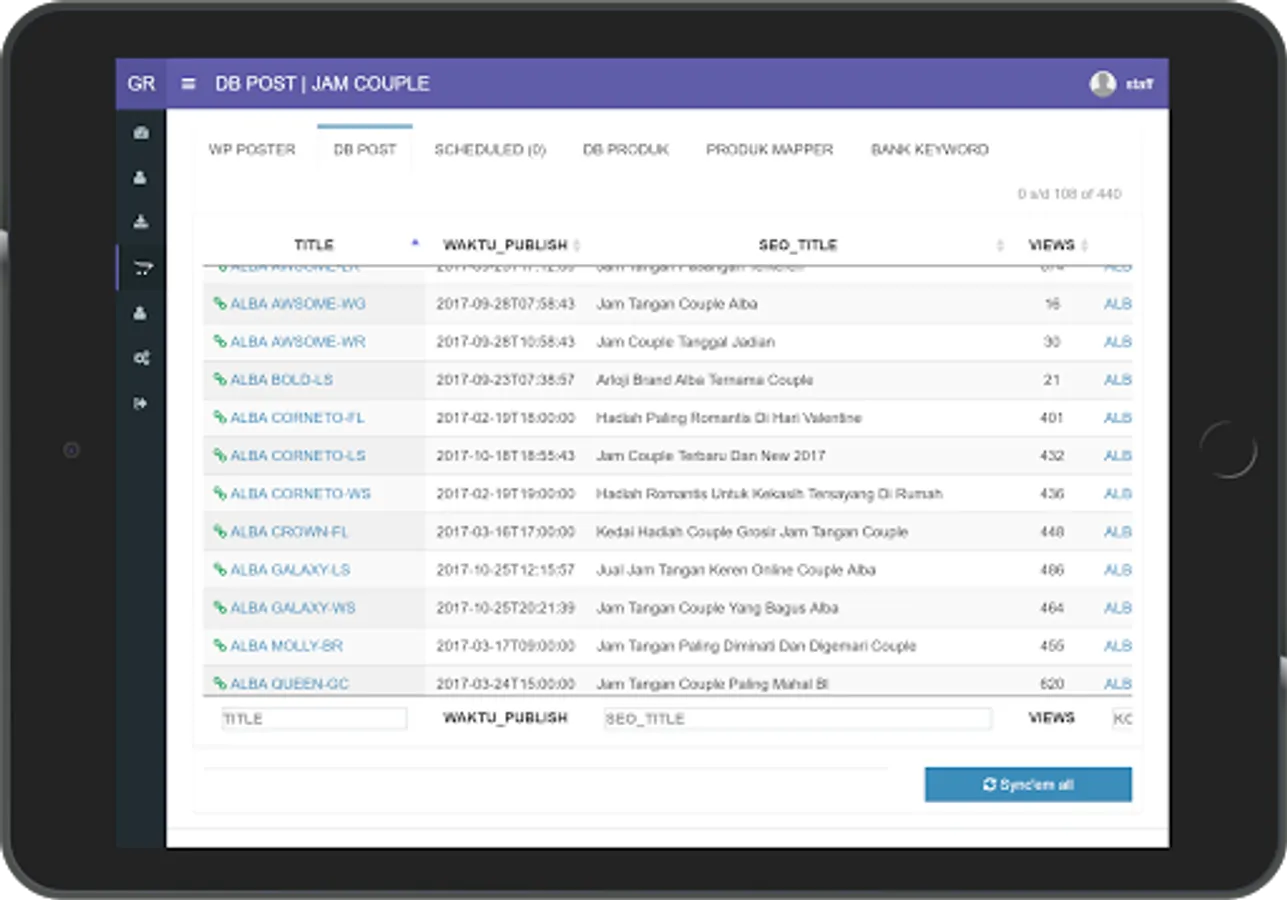Sort by TITLE column arrow
This screenshot has height=900, width=1287.
[415, 243]
